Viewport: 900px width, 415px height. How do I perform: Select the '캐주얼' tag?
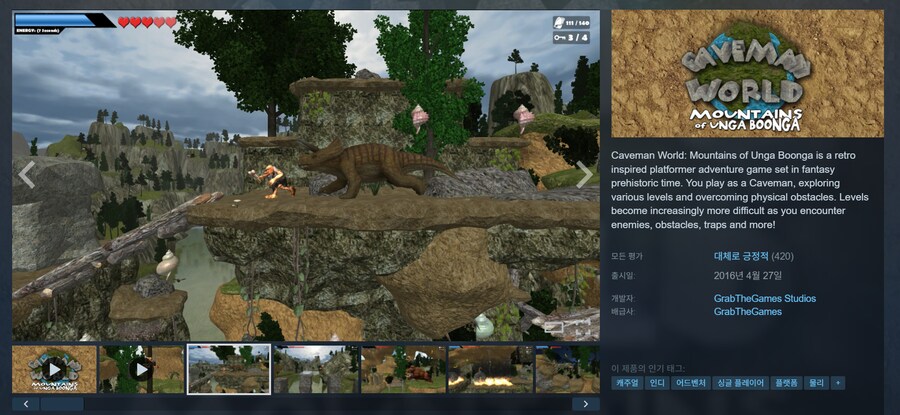coord(629,383)
